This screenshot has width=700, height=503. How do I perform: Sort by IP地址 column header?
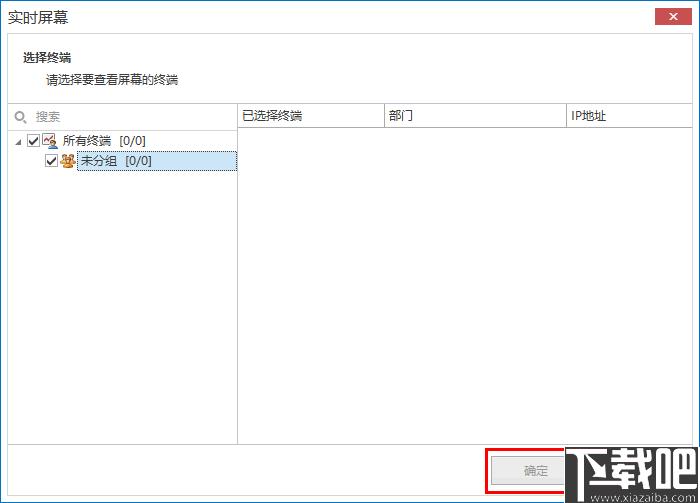629,116
